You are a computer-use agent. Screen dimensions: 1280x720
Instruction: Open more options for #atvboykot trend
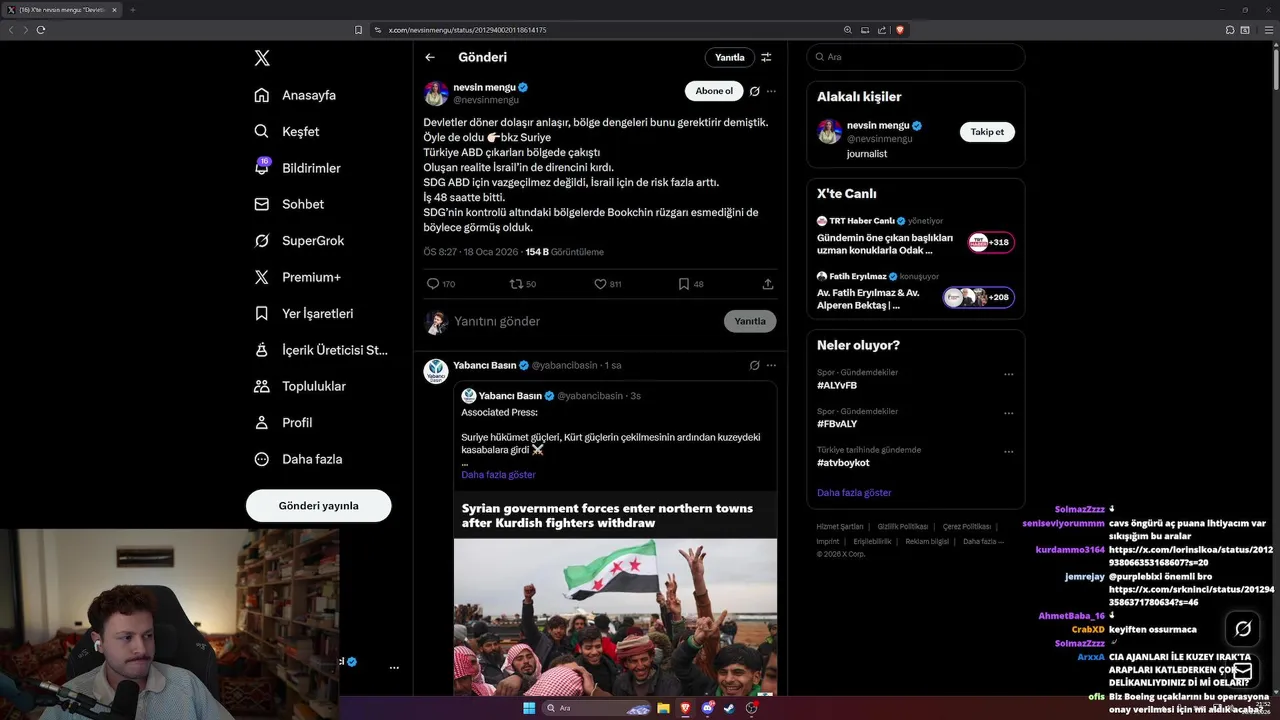[1008, 452]
